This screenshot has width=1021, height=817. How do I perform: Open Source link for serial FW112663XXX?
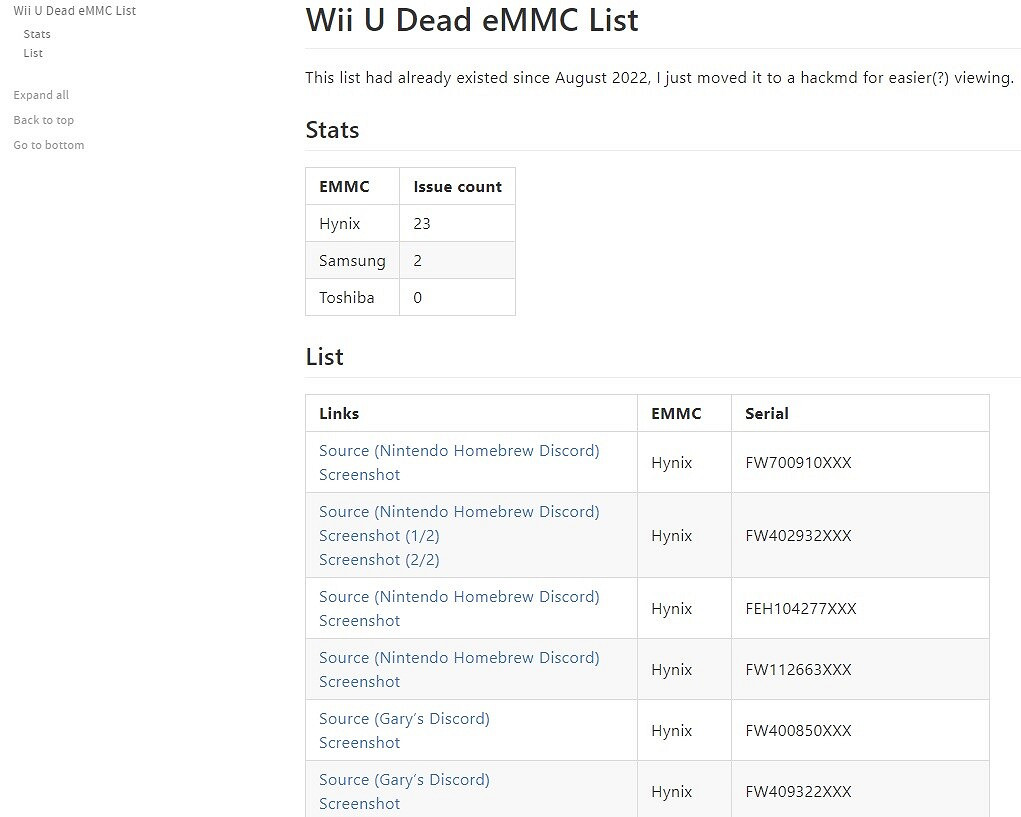click(459, 657)
